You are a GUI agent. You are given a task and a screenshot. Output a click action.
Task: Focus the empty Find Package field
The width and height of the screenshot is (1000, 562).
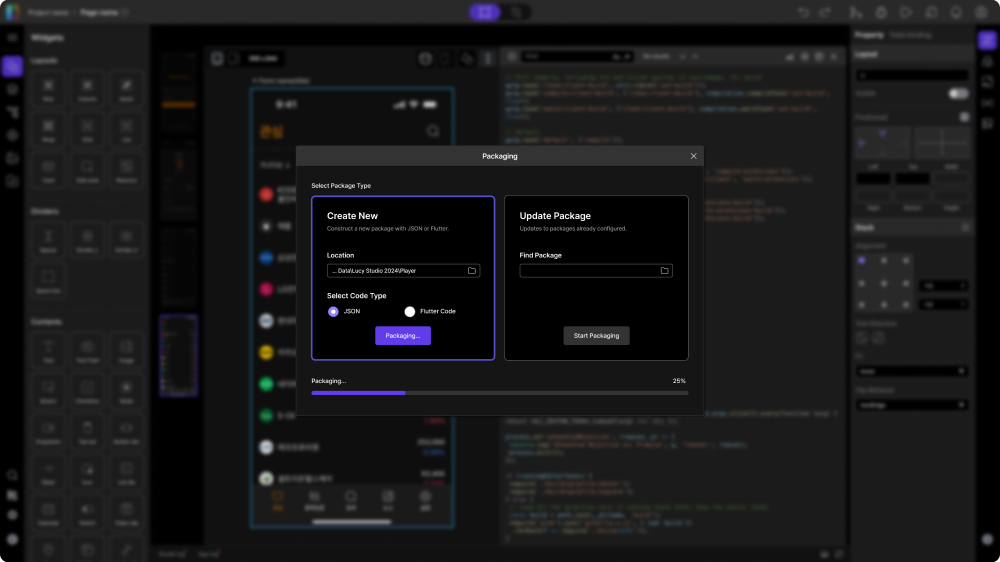click(588, 271)
